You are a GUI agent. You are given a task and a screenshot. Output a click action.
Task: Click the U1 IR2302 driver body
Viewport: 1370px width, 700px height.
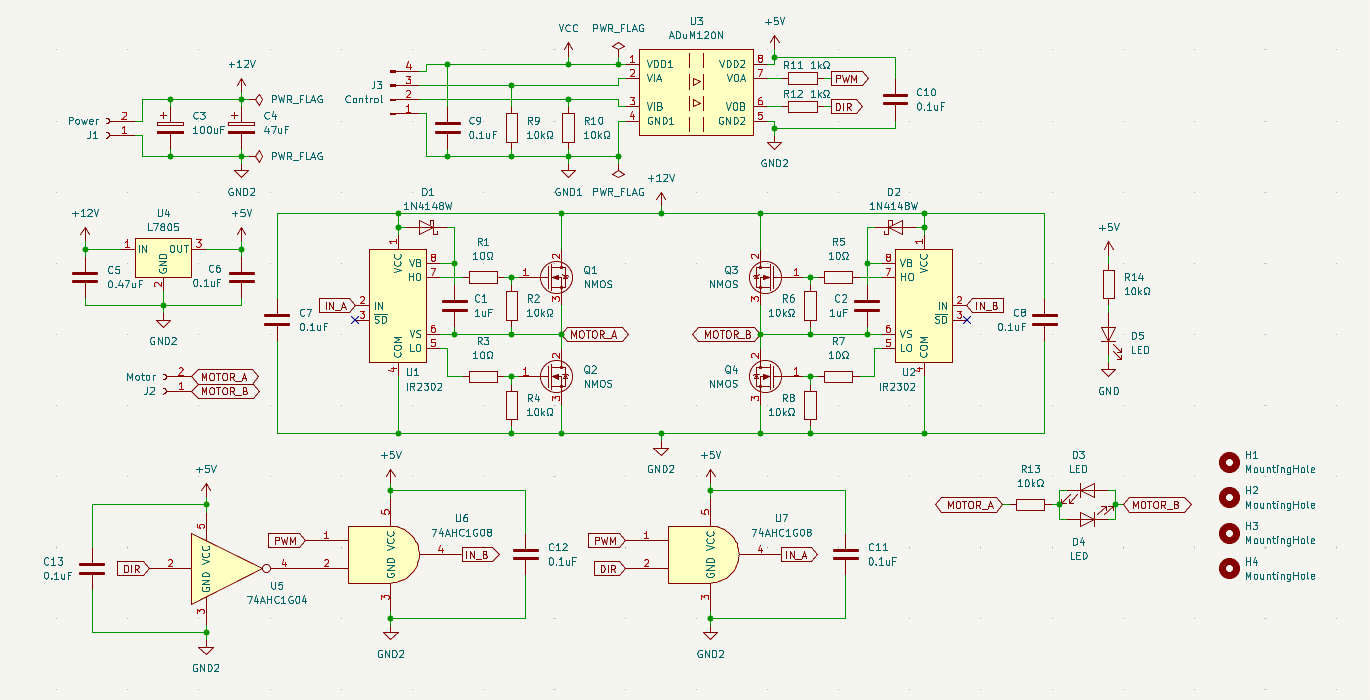398,305
